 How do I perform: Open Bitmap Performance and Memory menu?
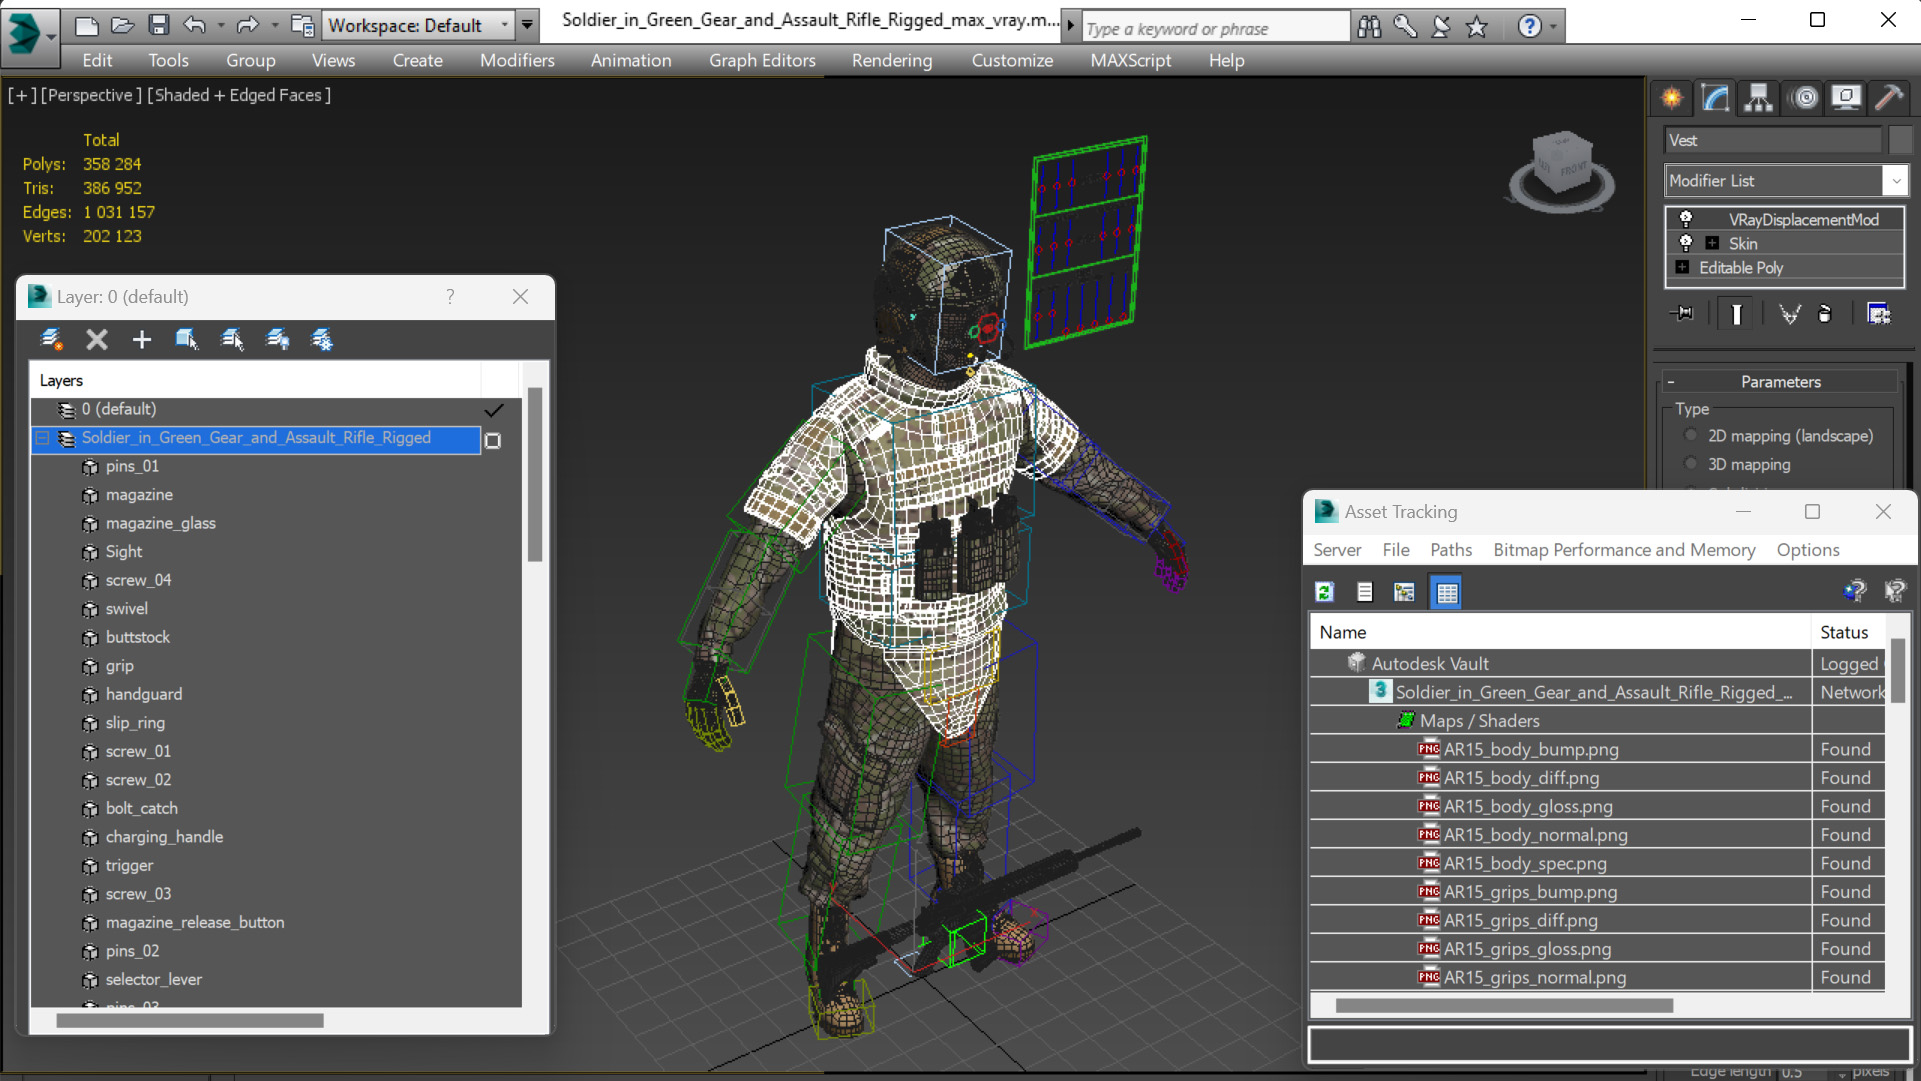tap(1624, 550)
